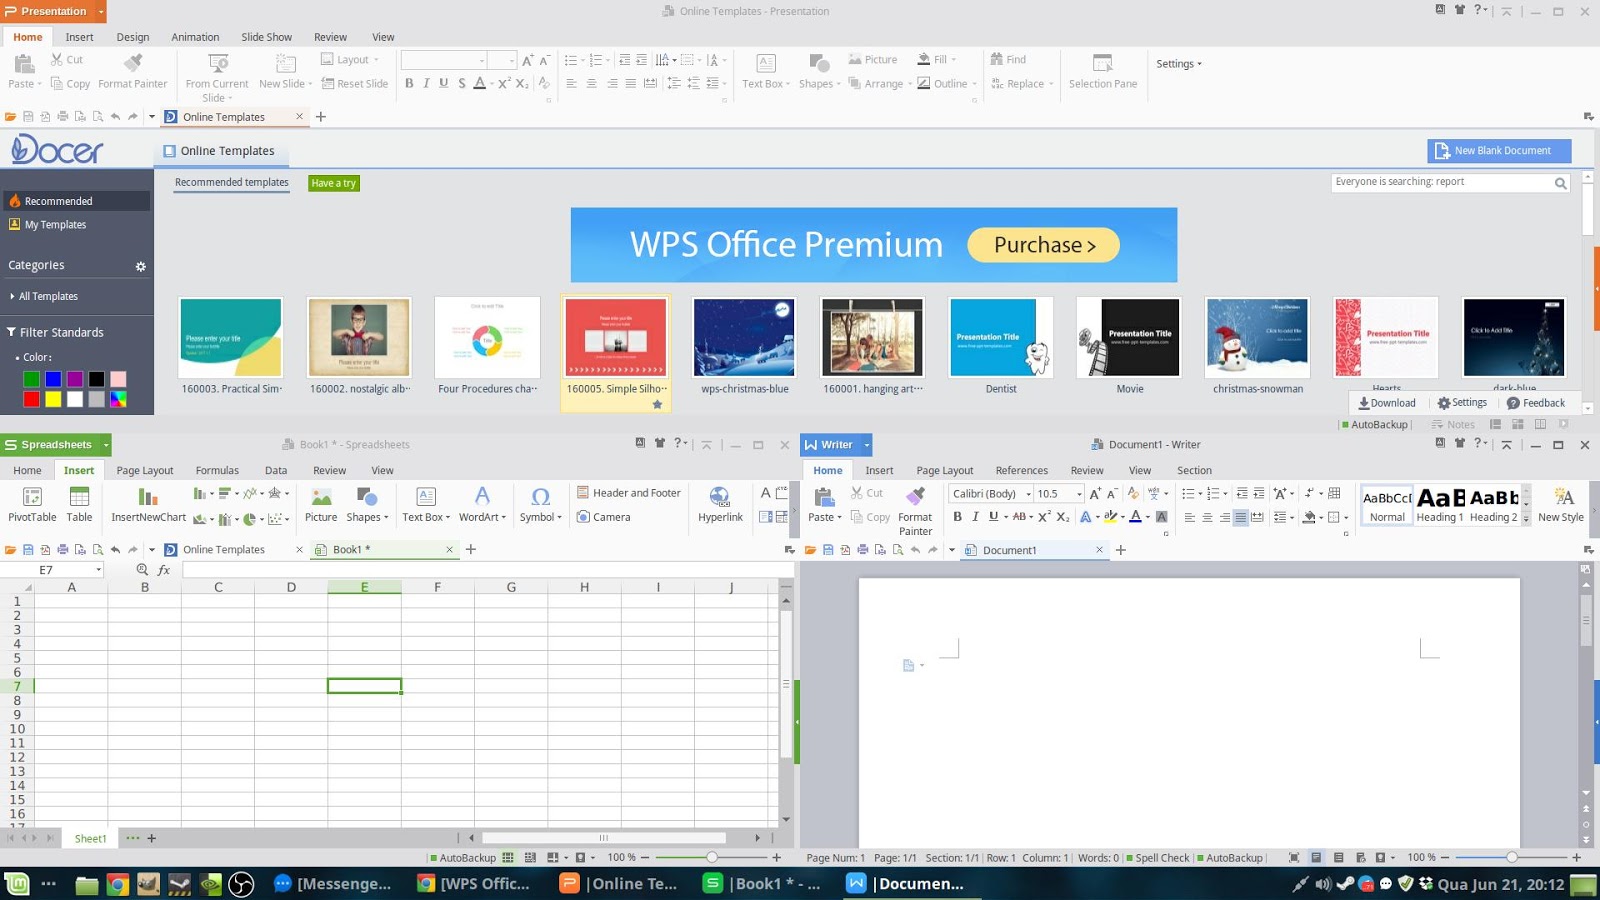Open Header and Footer in Spreadsheets
The image size is (1600, 900).
click(629, 493)
